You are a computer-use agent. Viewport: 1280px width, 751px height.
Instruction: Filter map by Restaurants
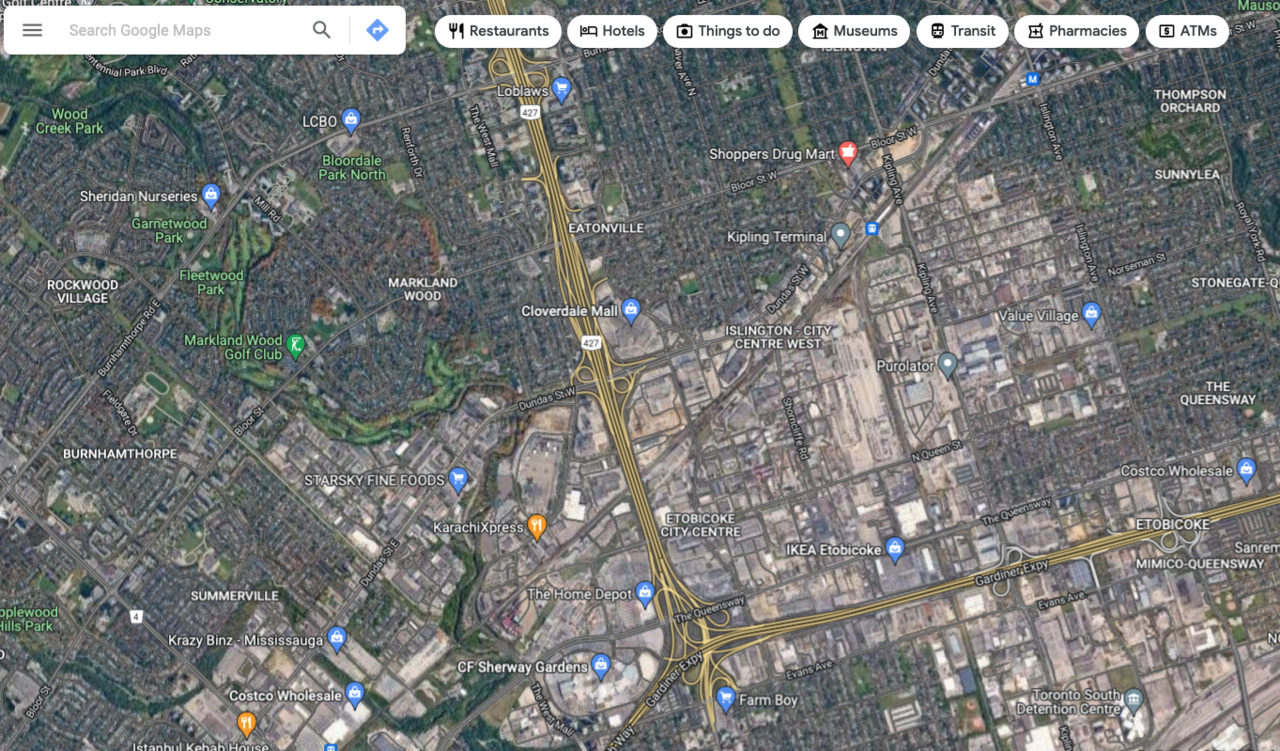498,31
